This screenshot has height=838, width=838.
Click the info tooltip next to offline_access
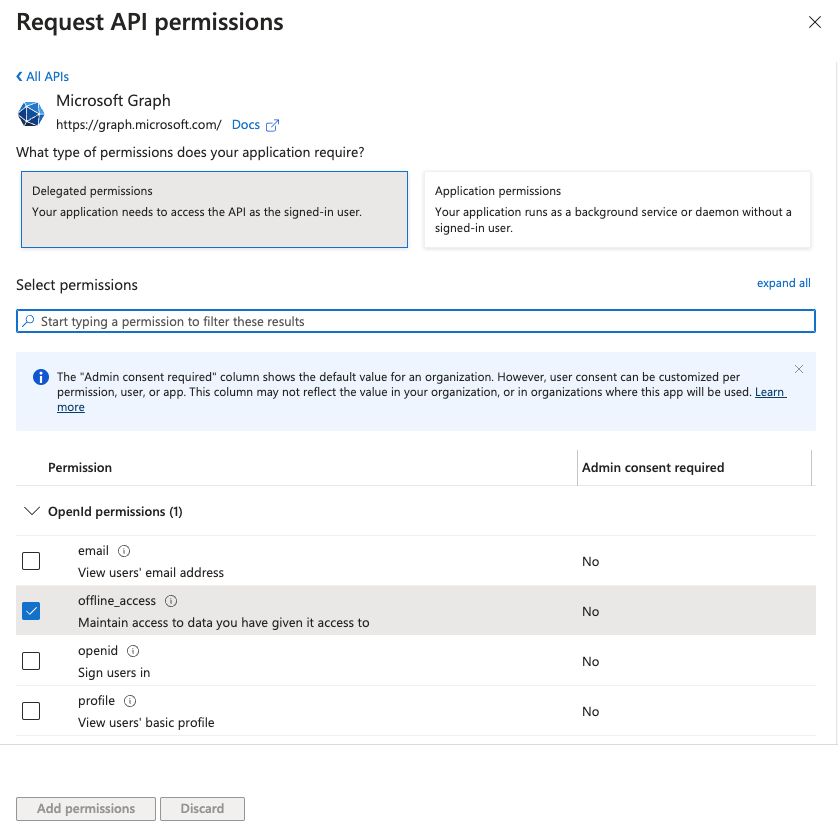[x=169, y=600]
